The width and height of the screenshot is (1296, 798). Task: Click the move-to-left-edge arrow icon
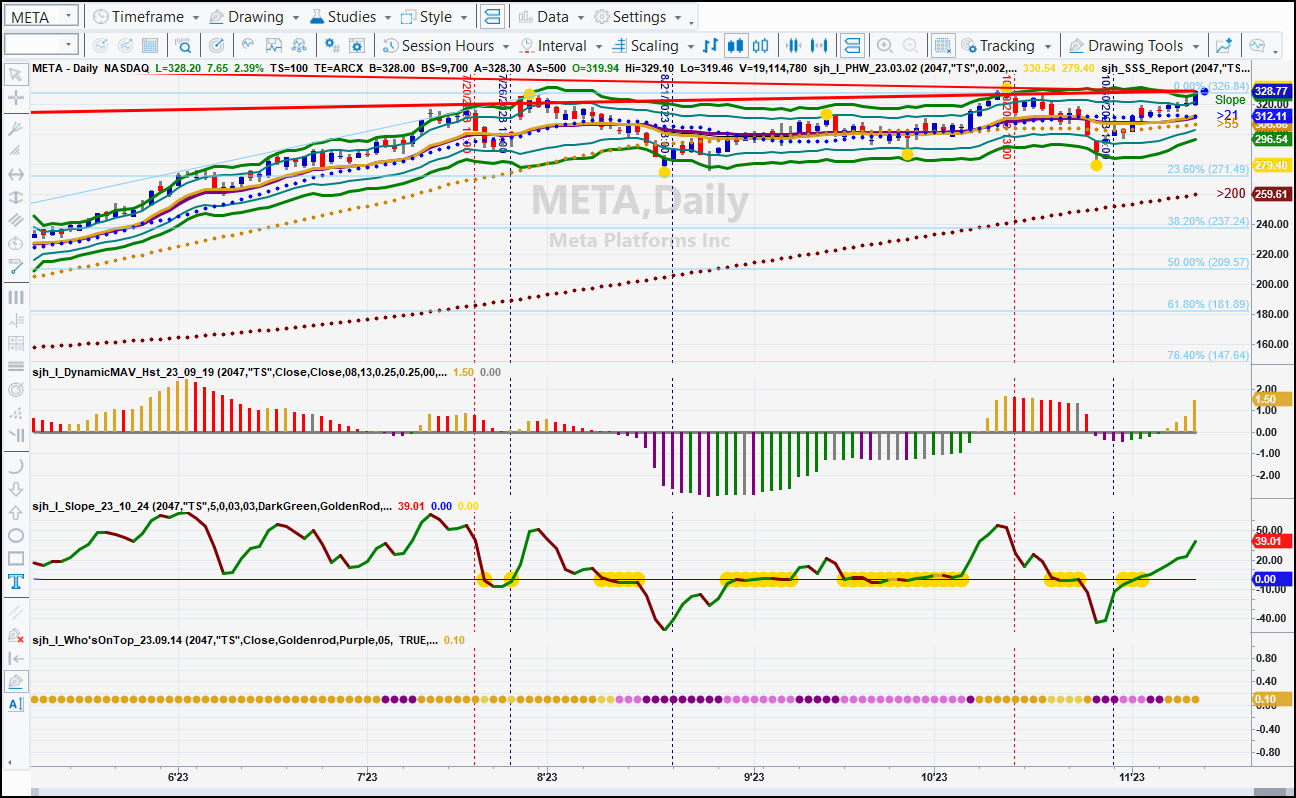coord(15,657)
